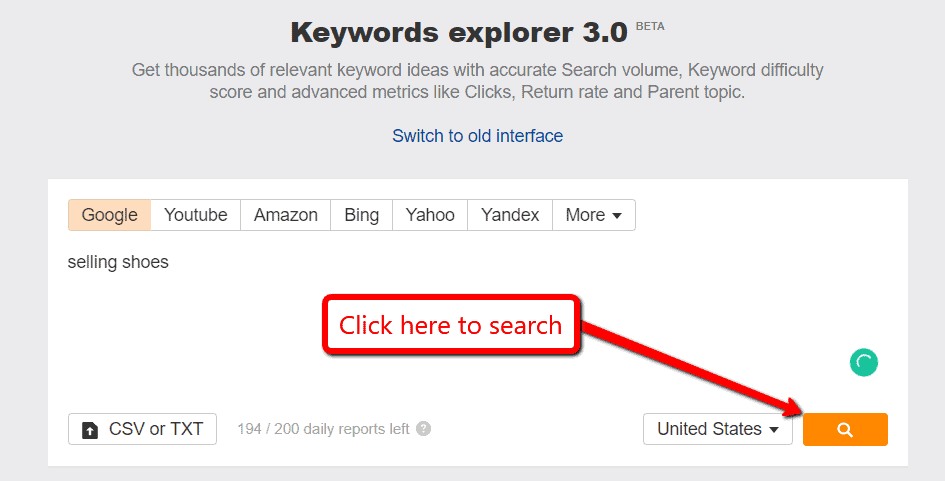Upload keywords with CSV or TXT button
Viewport: 945px width, 481px height.
[143, 429]
